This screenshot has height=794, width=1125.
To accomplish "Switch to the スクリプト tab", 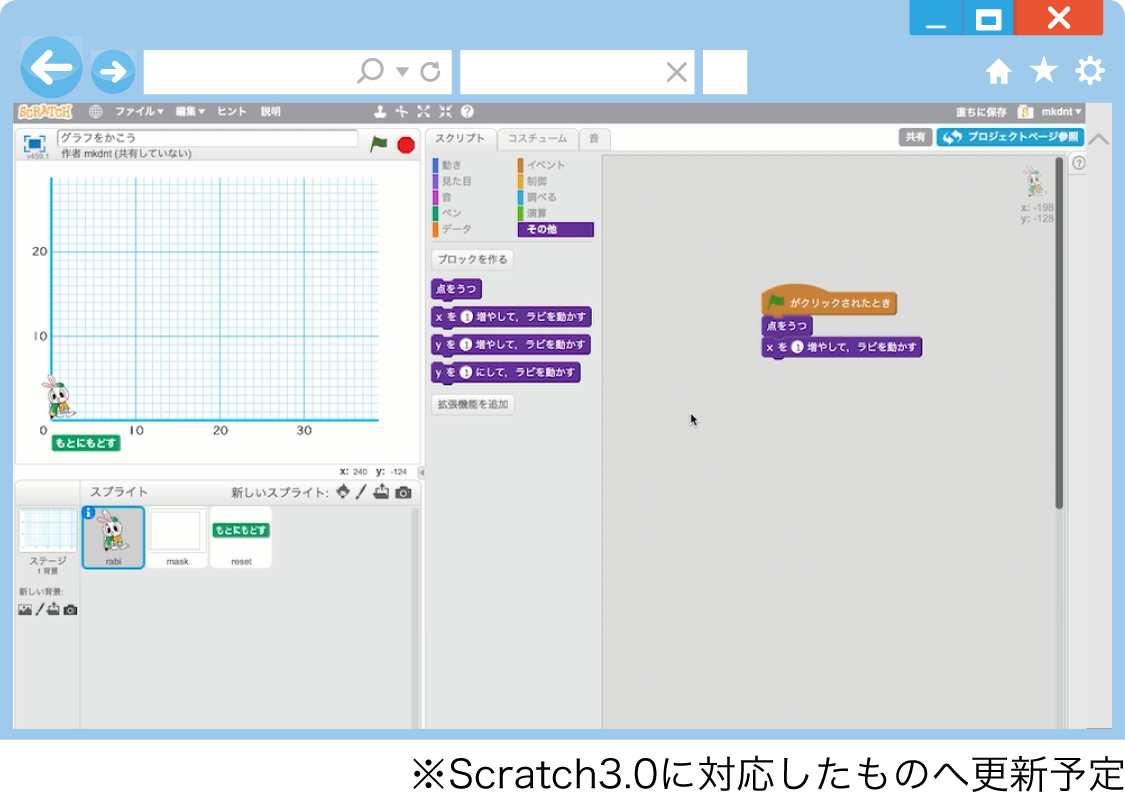I will [460, 138].
